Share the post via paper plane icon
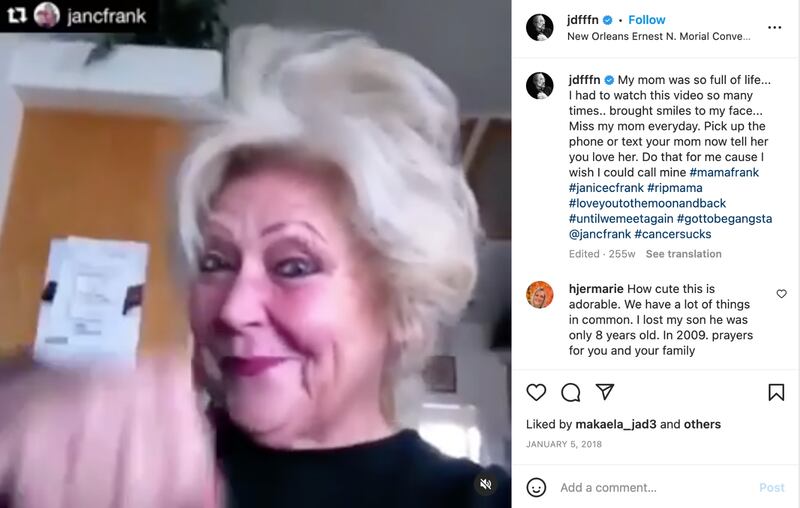The height and width of the screenshot is (508, 800). [x=605, y=392]
